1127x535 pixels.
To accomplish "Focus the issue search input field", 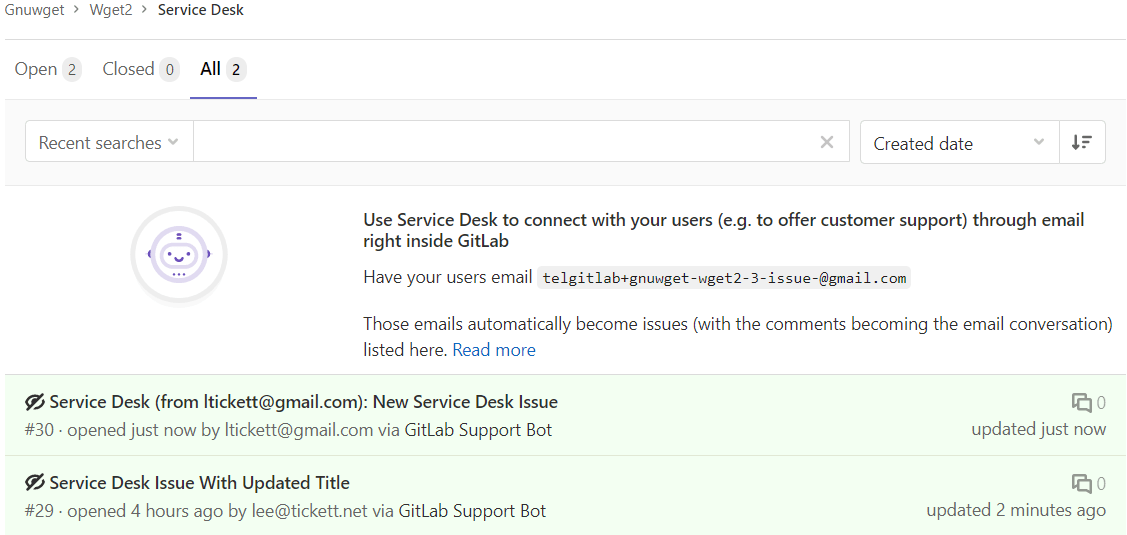I will 500,142.
